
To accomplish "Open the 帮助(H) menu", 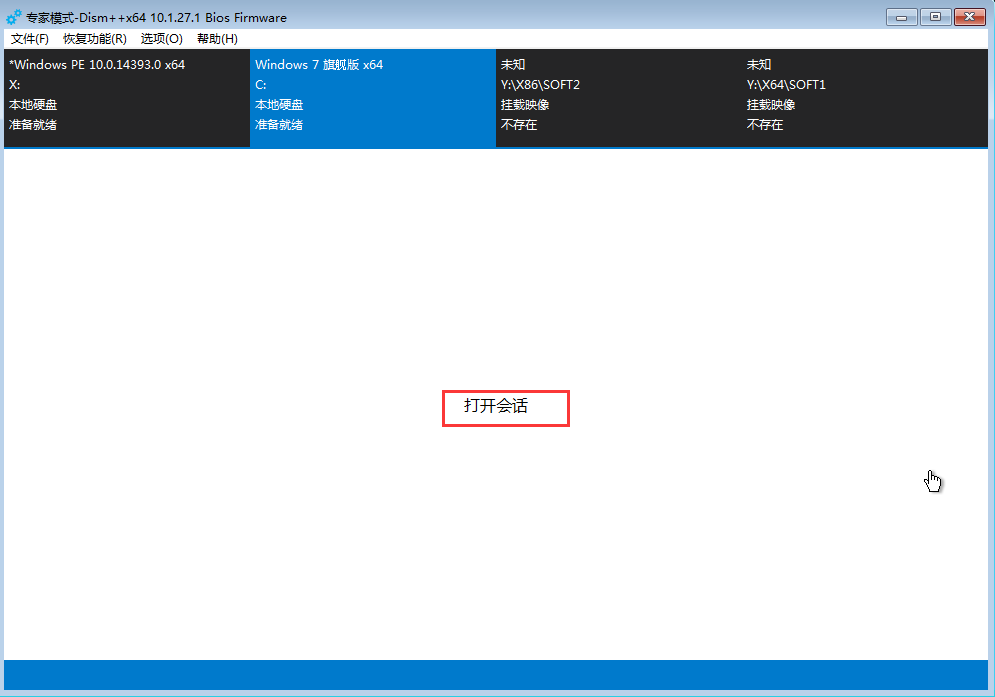I will pyautogui.click(x=217, y=39).
